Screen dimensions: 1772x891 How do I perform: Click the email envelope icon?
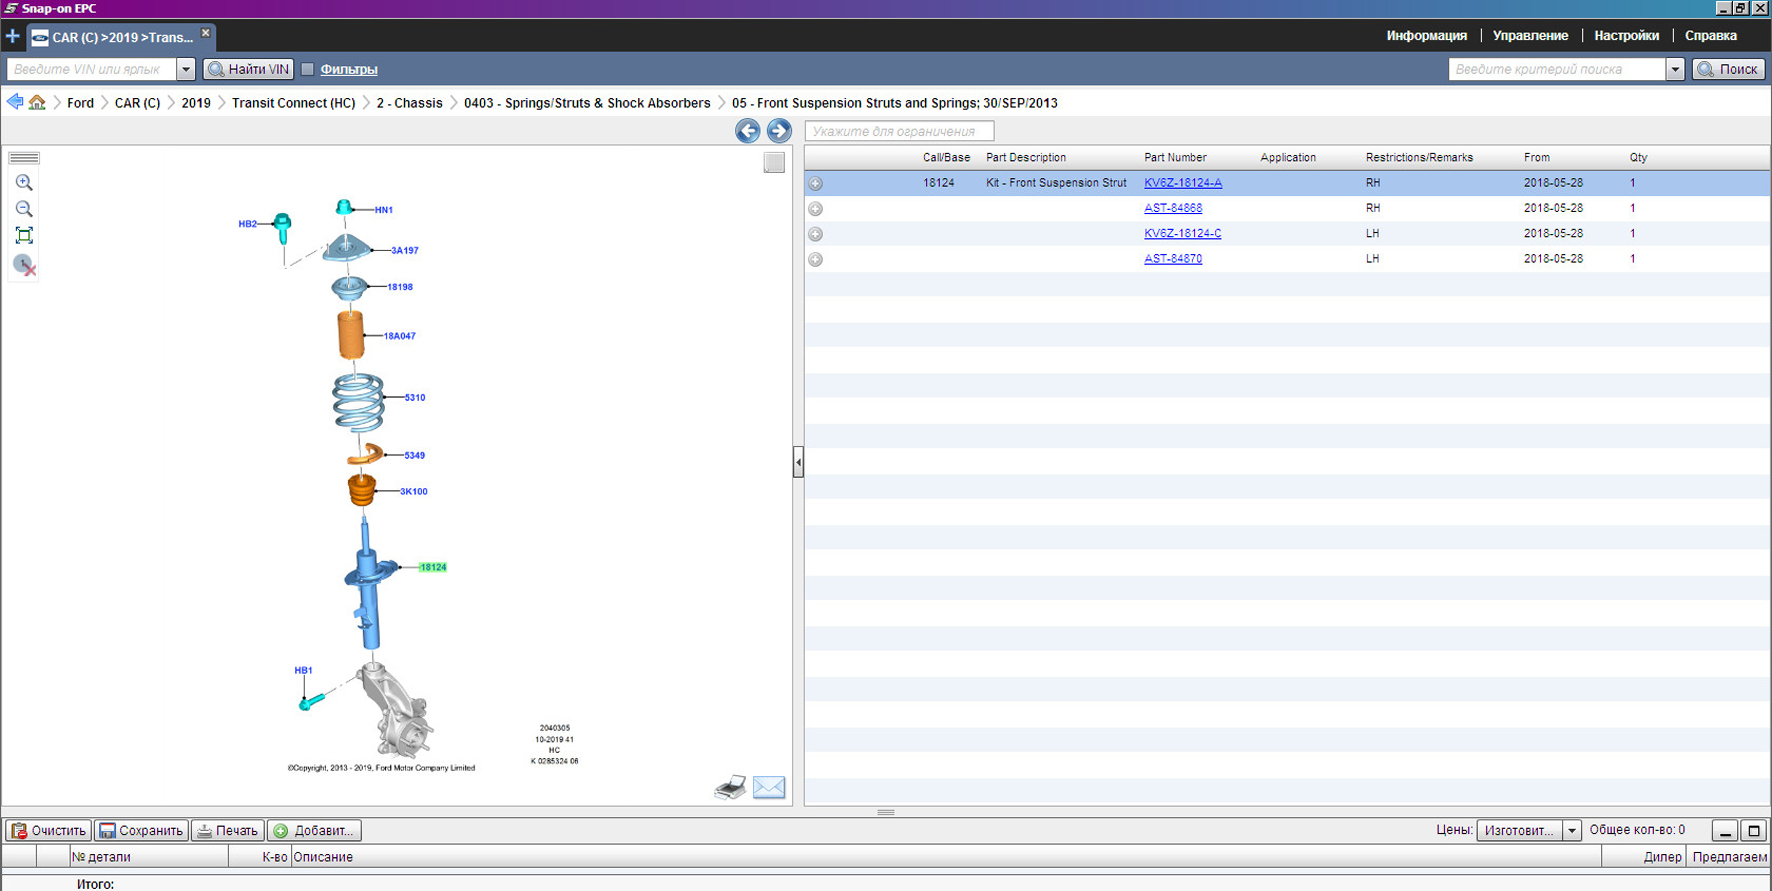768,788
